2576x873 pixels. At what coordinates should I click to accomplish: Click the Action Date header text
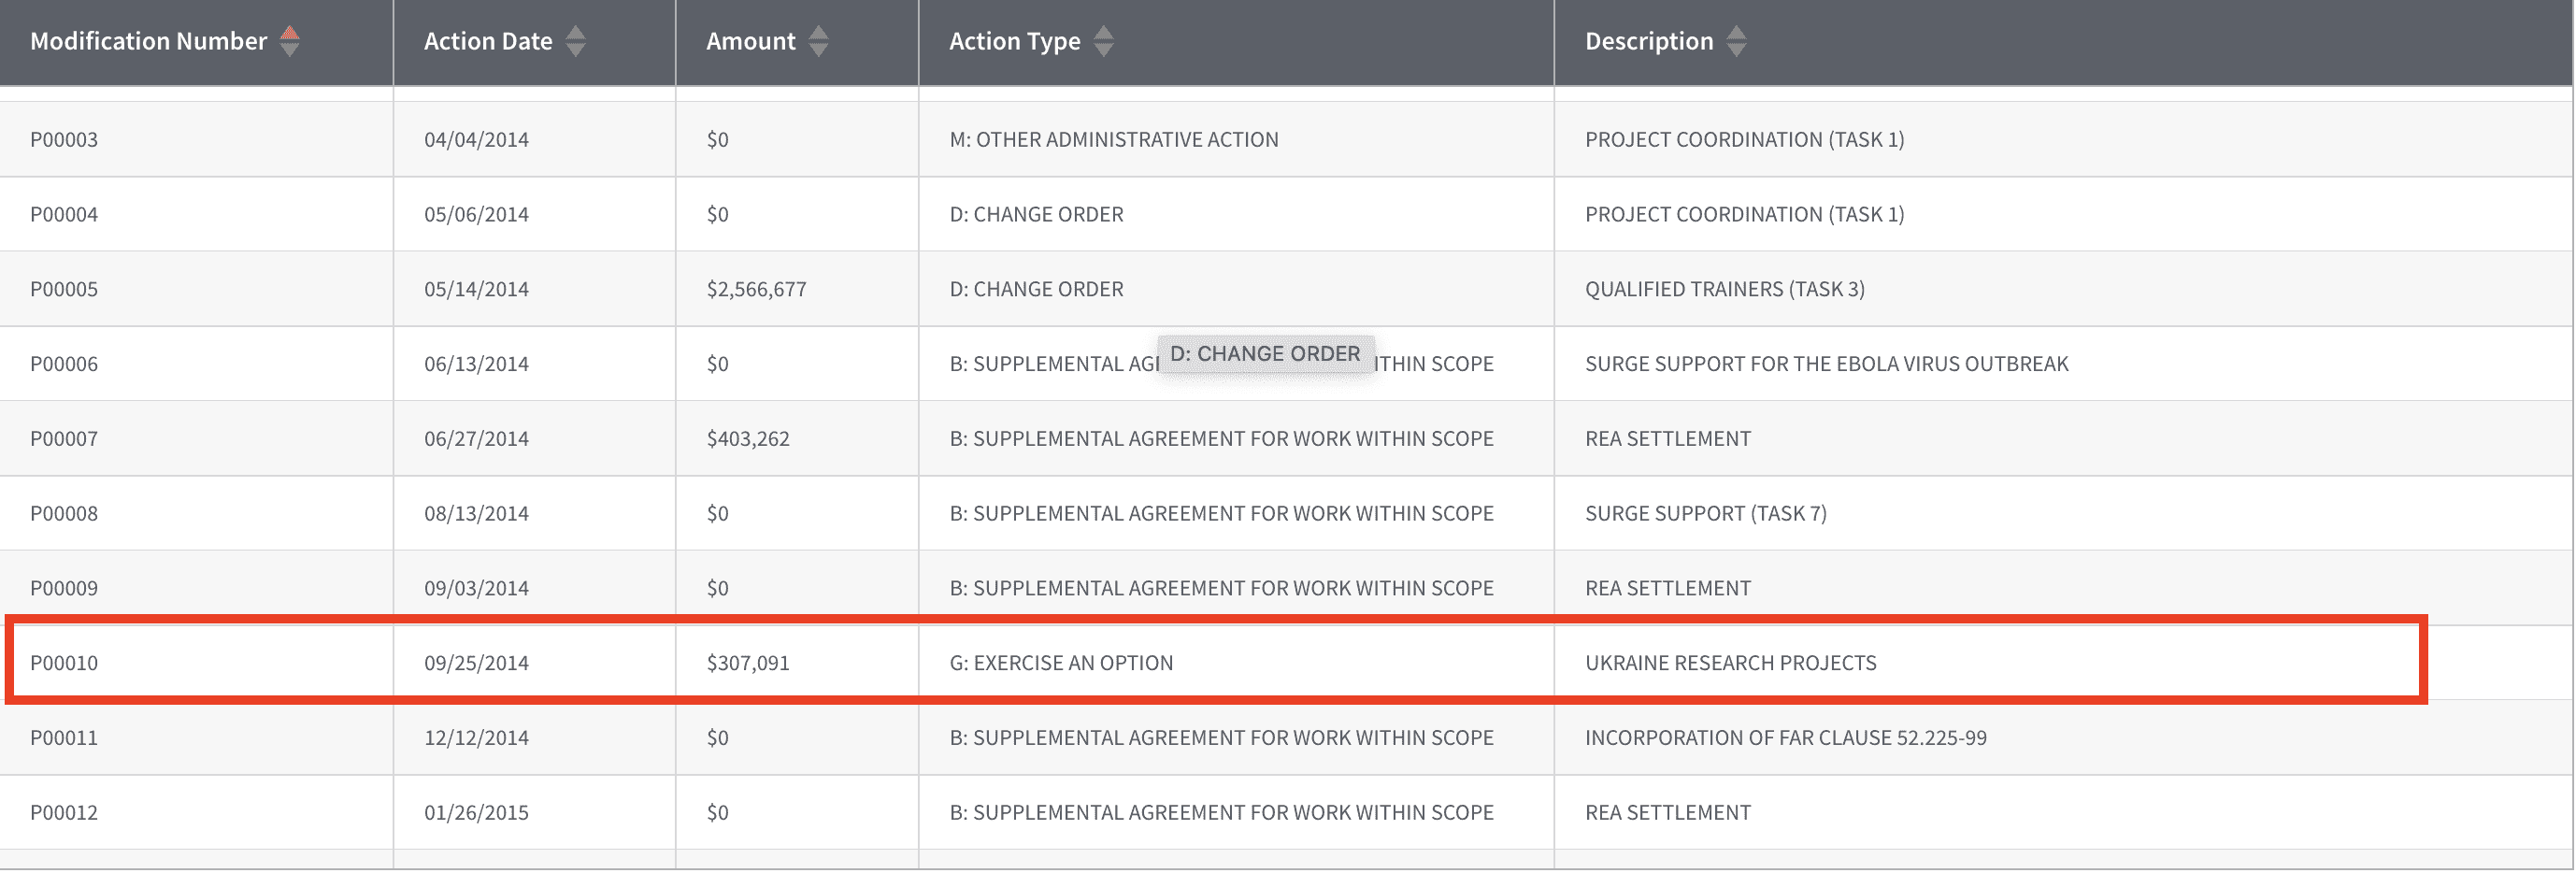[487, 41]
